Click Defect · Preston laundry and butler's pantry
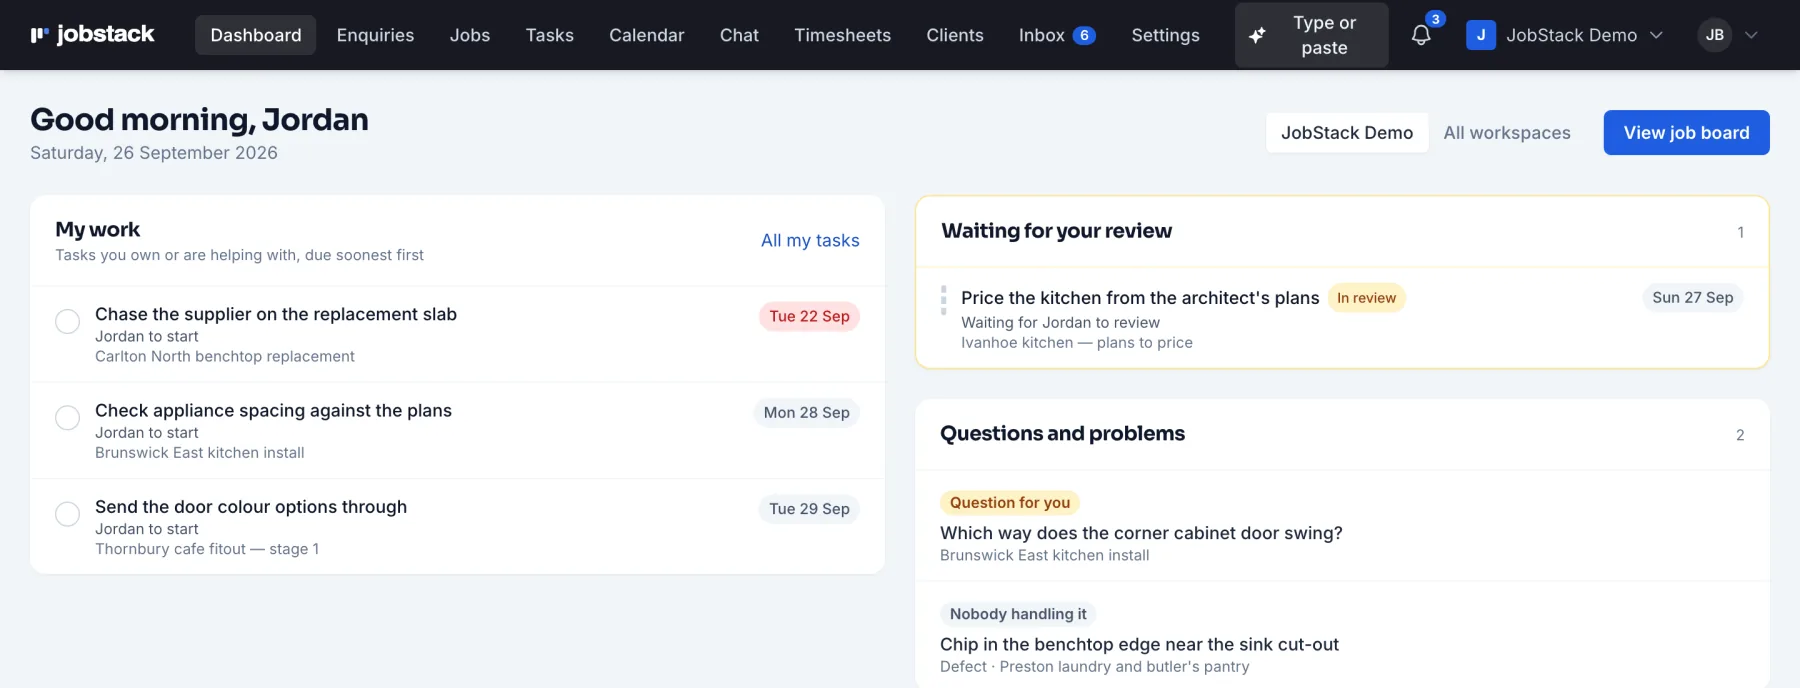This screenshot has width=1800, height=688. (1095, 667)
